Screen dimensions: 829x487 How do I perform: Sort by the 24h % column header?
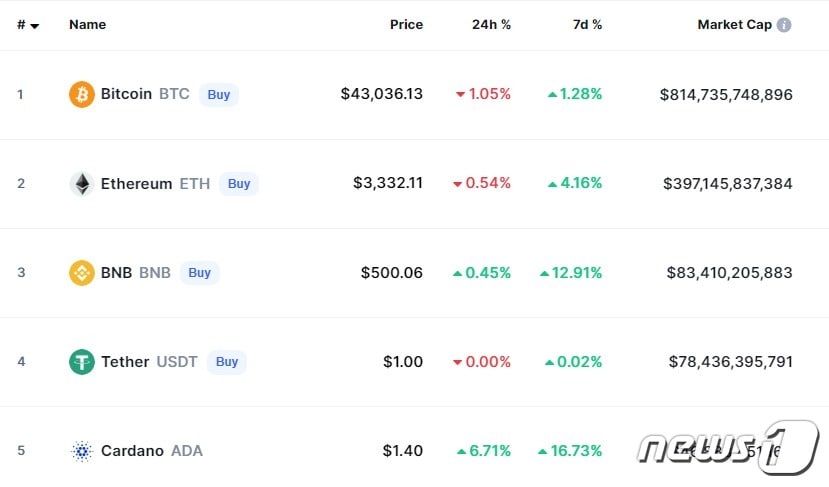[x=491, y=25]
